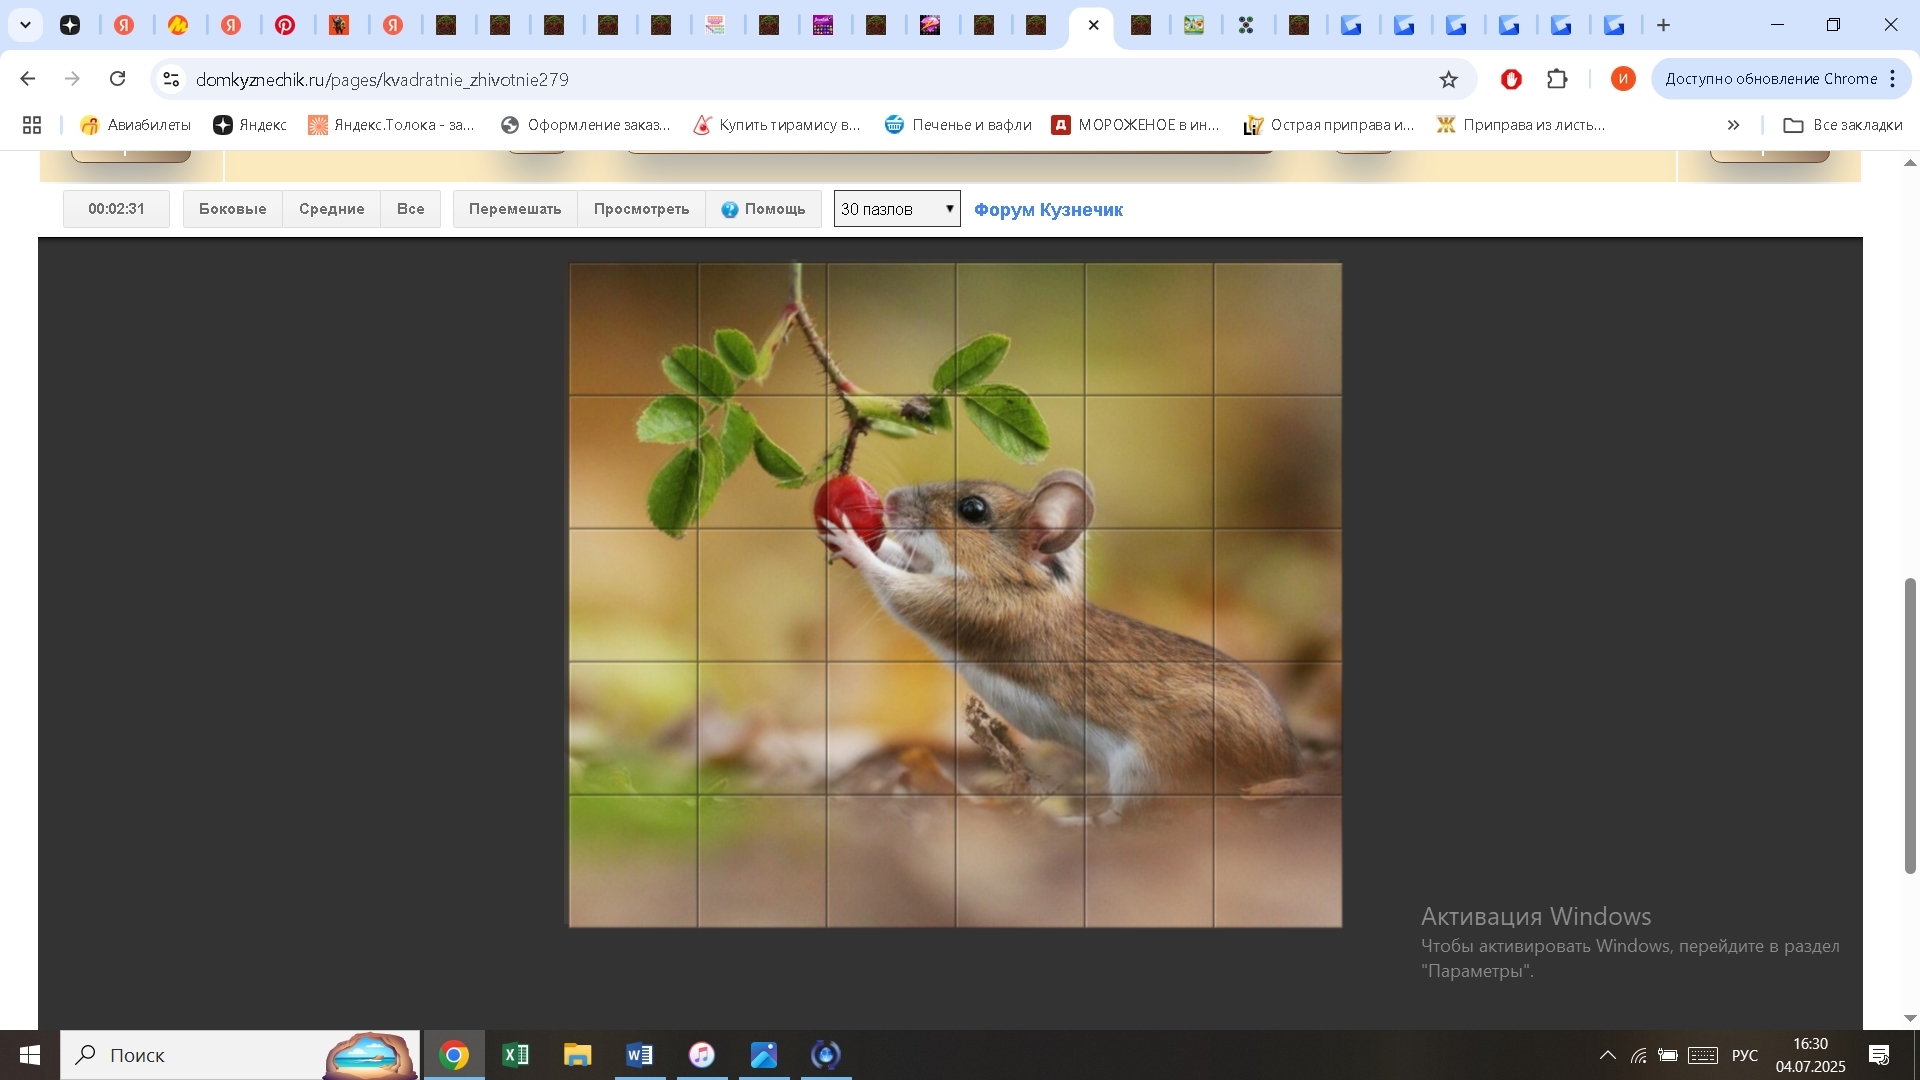Open the МОРОЖЕНОЕ в ин... bookmark
This screenshot has height=1080, width=1920.
[1136, 125]
